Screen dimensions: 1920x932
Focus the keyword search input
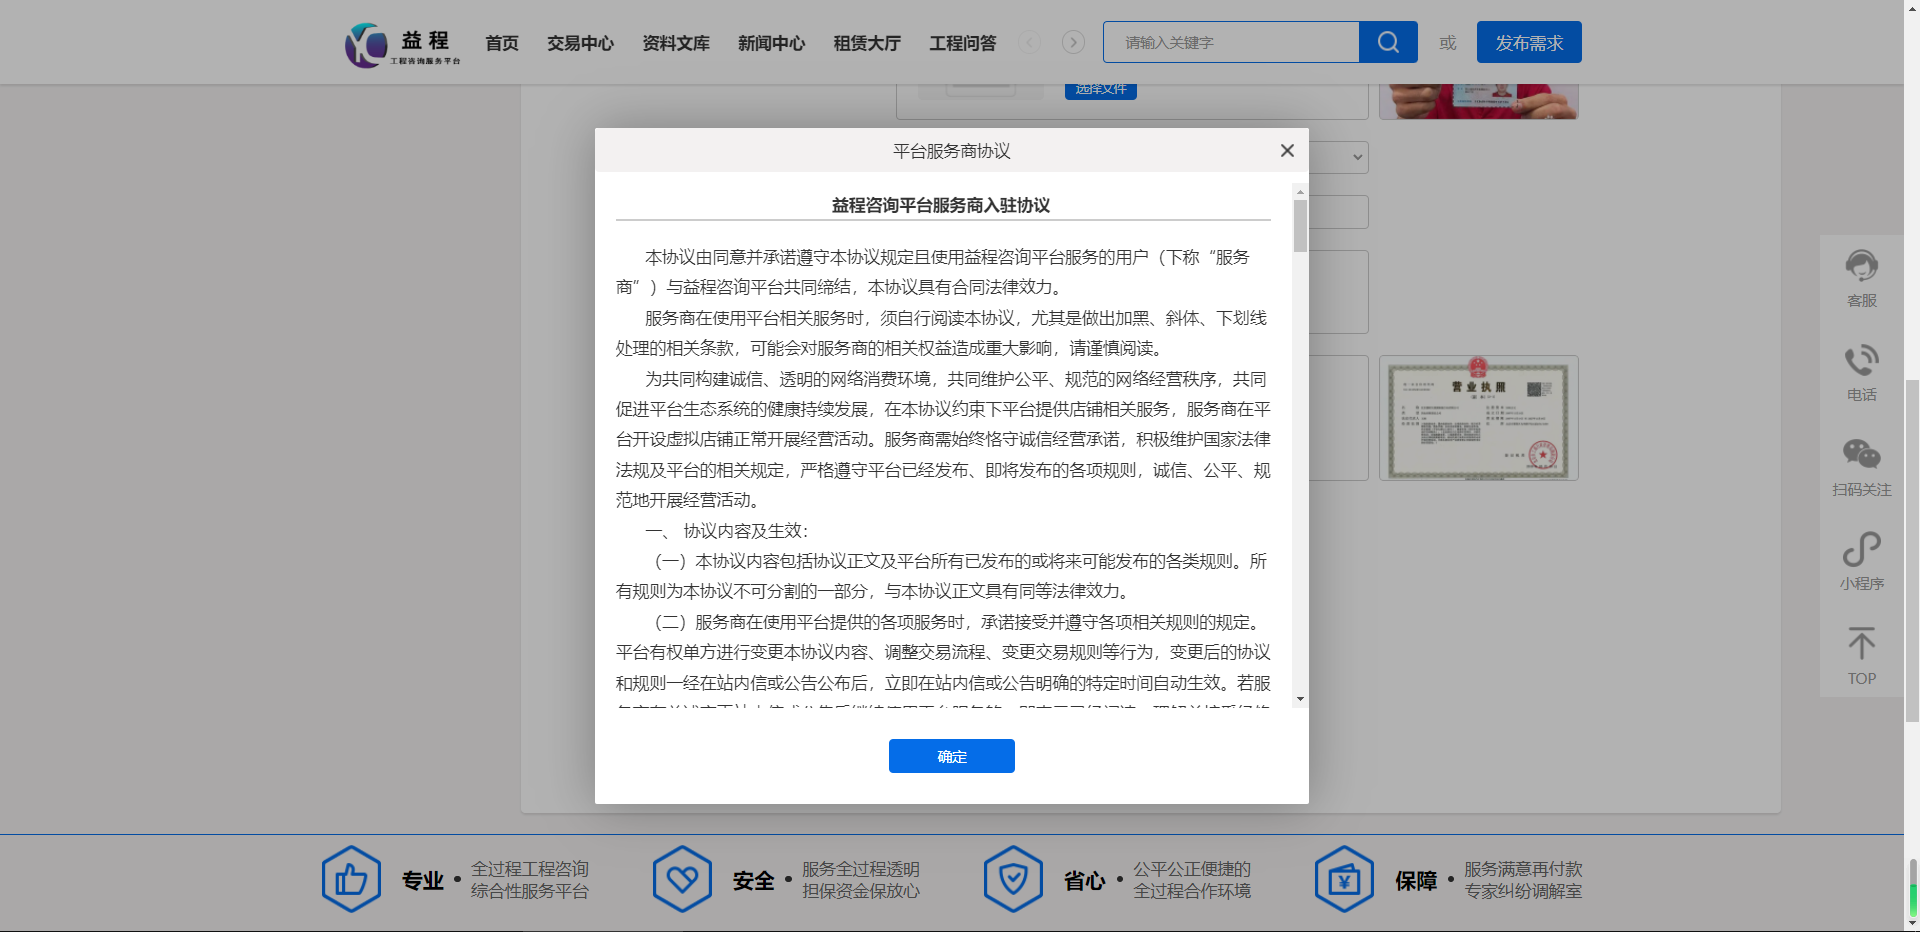[1231, 42]
